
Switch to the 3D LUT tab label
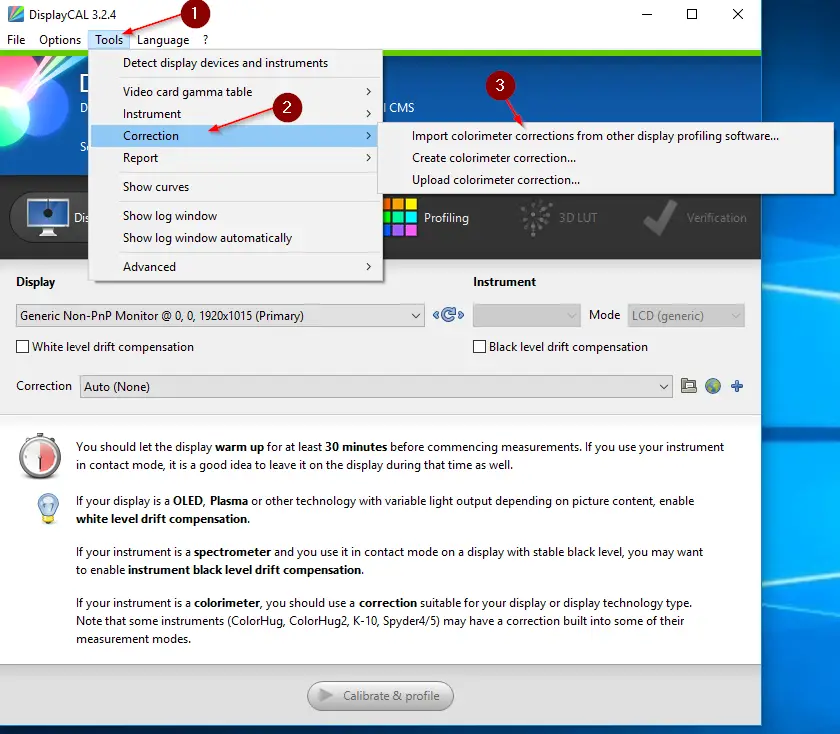pyautogui.click(x=578, y=218)
